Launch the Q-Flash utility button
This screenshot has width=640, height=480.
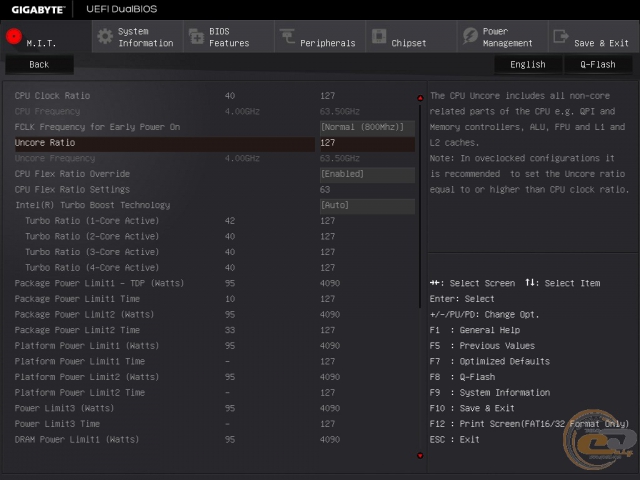(598, 64)
